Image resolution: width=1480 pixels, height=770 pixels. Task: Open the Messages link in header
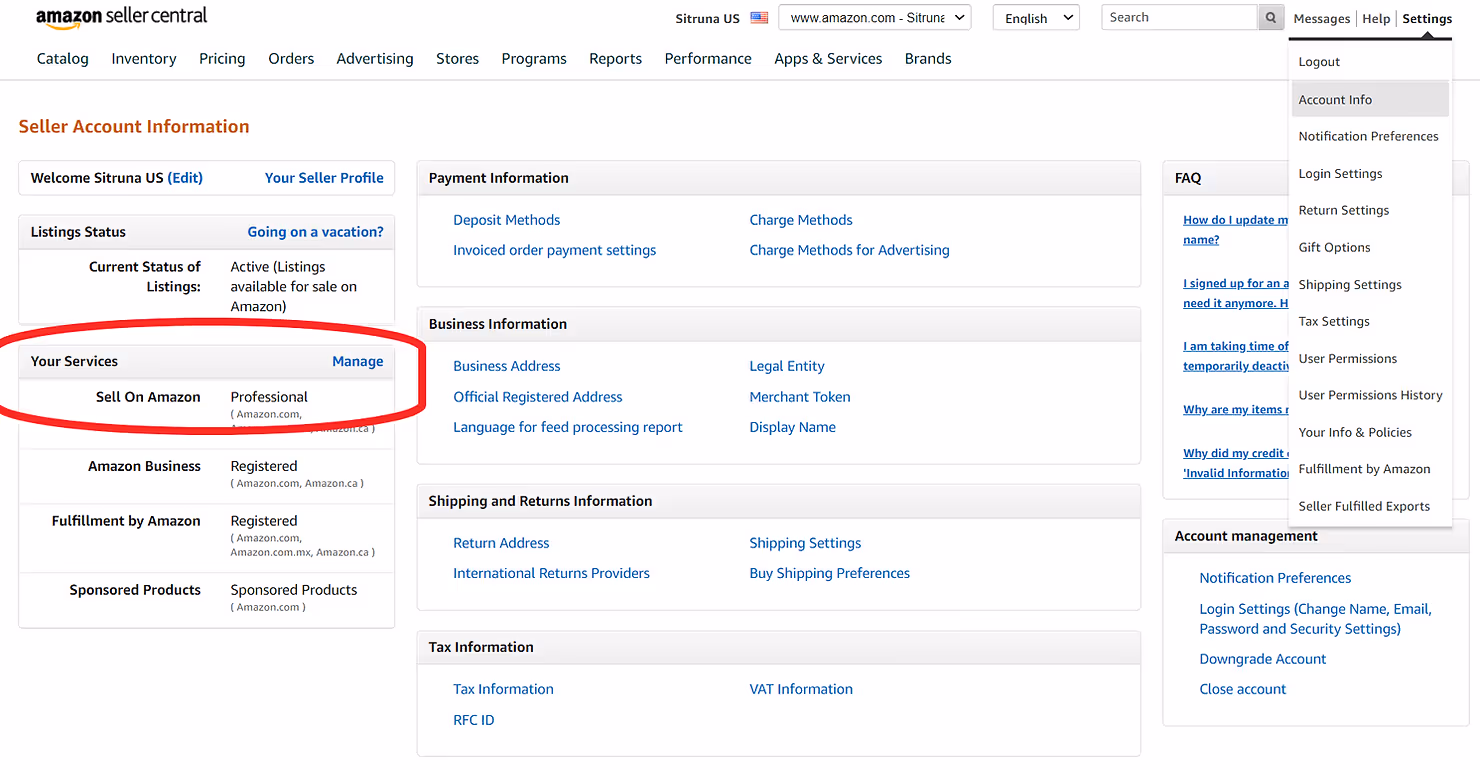(x=1321, y=18)
